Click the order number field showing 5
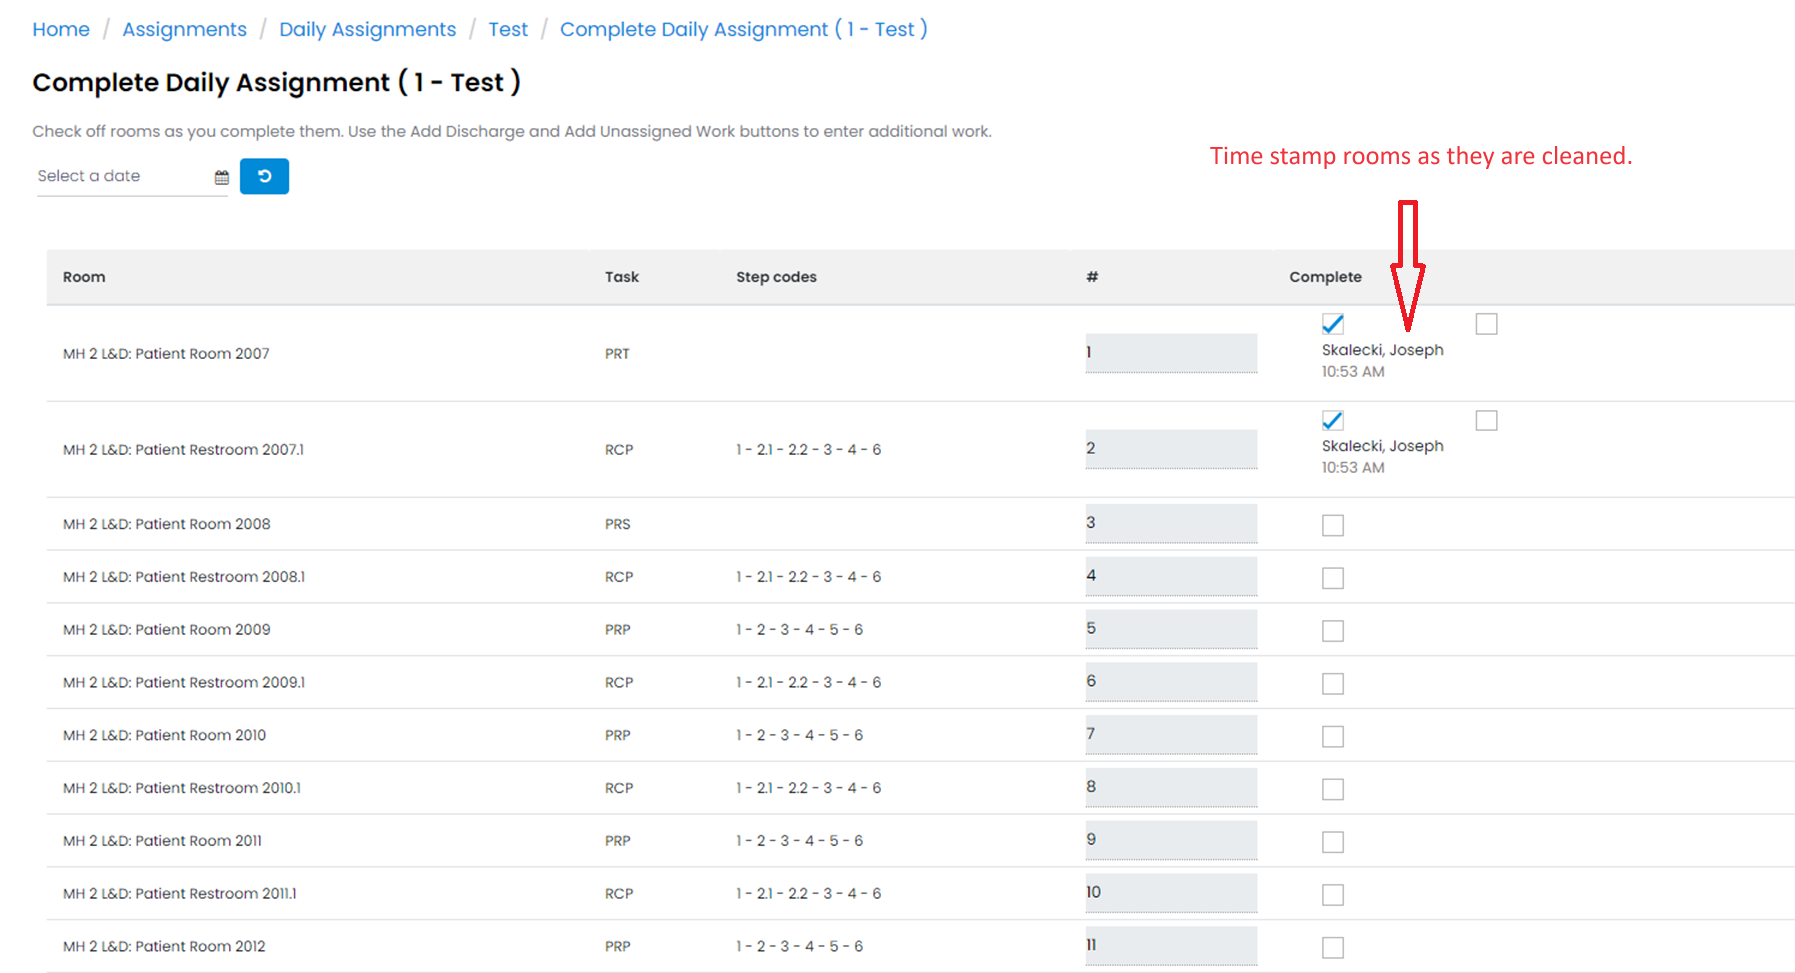1795x973 pixels. tap(1171, 629)
